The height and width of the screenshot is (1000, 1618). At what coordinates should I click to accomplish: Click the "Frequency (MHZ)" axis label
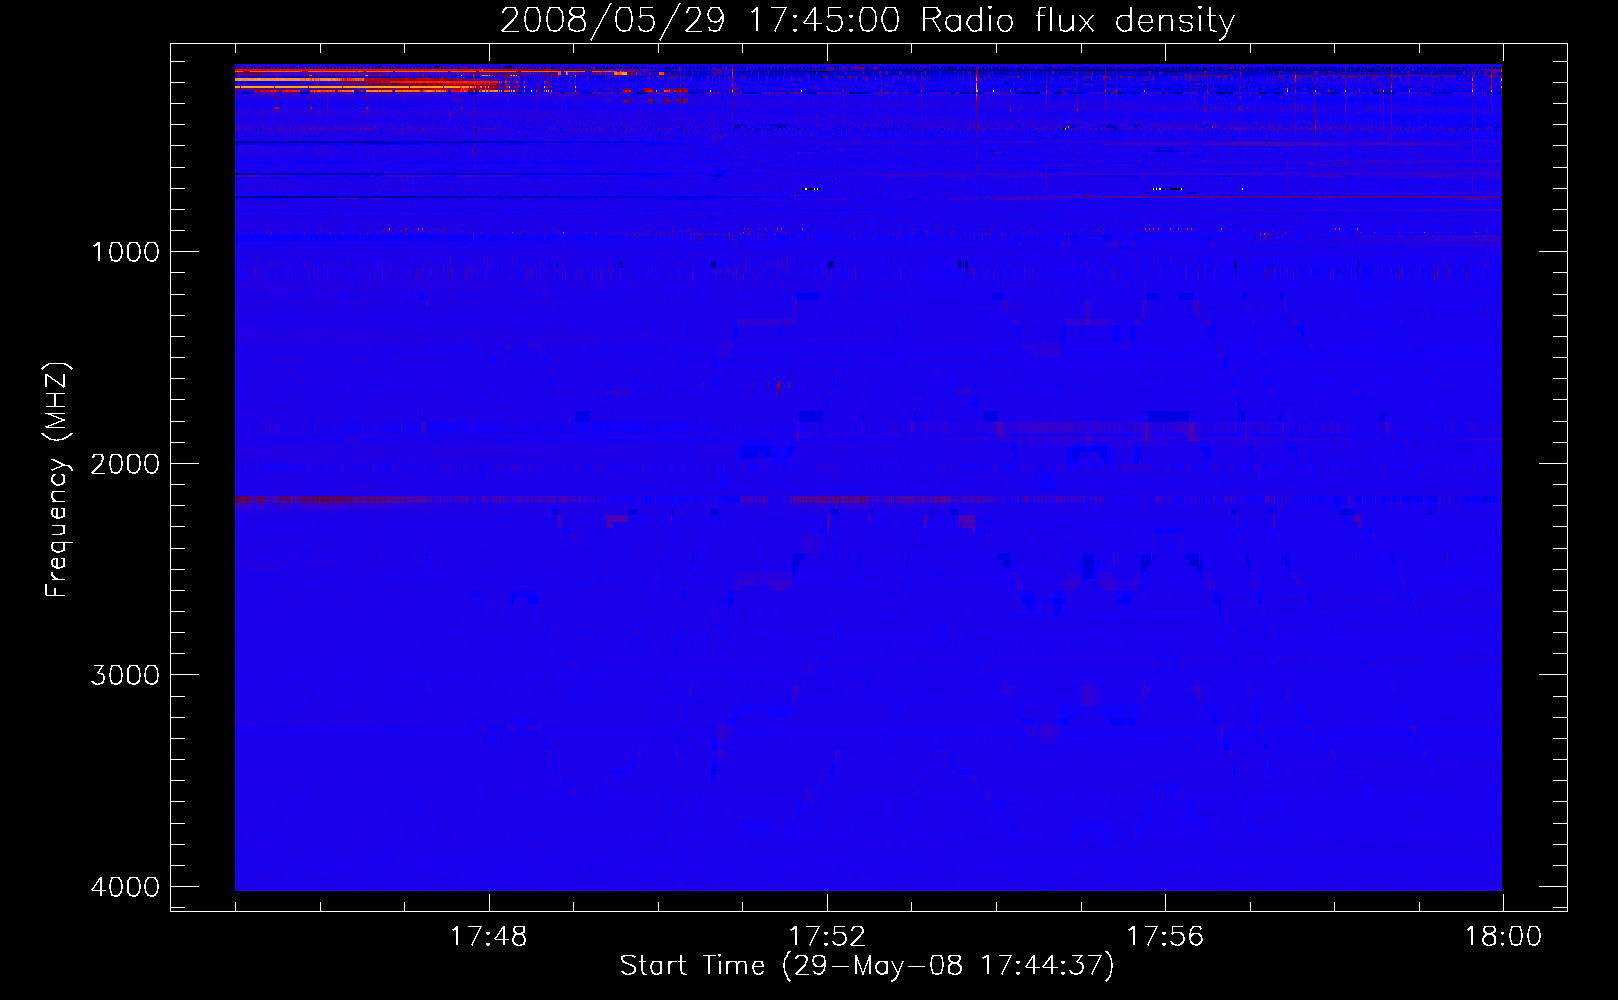click(x=57, y=480)
